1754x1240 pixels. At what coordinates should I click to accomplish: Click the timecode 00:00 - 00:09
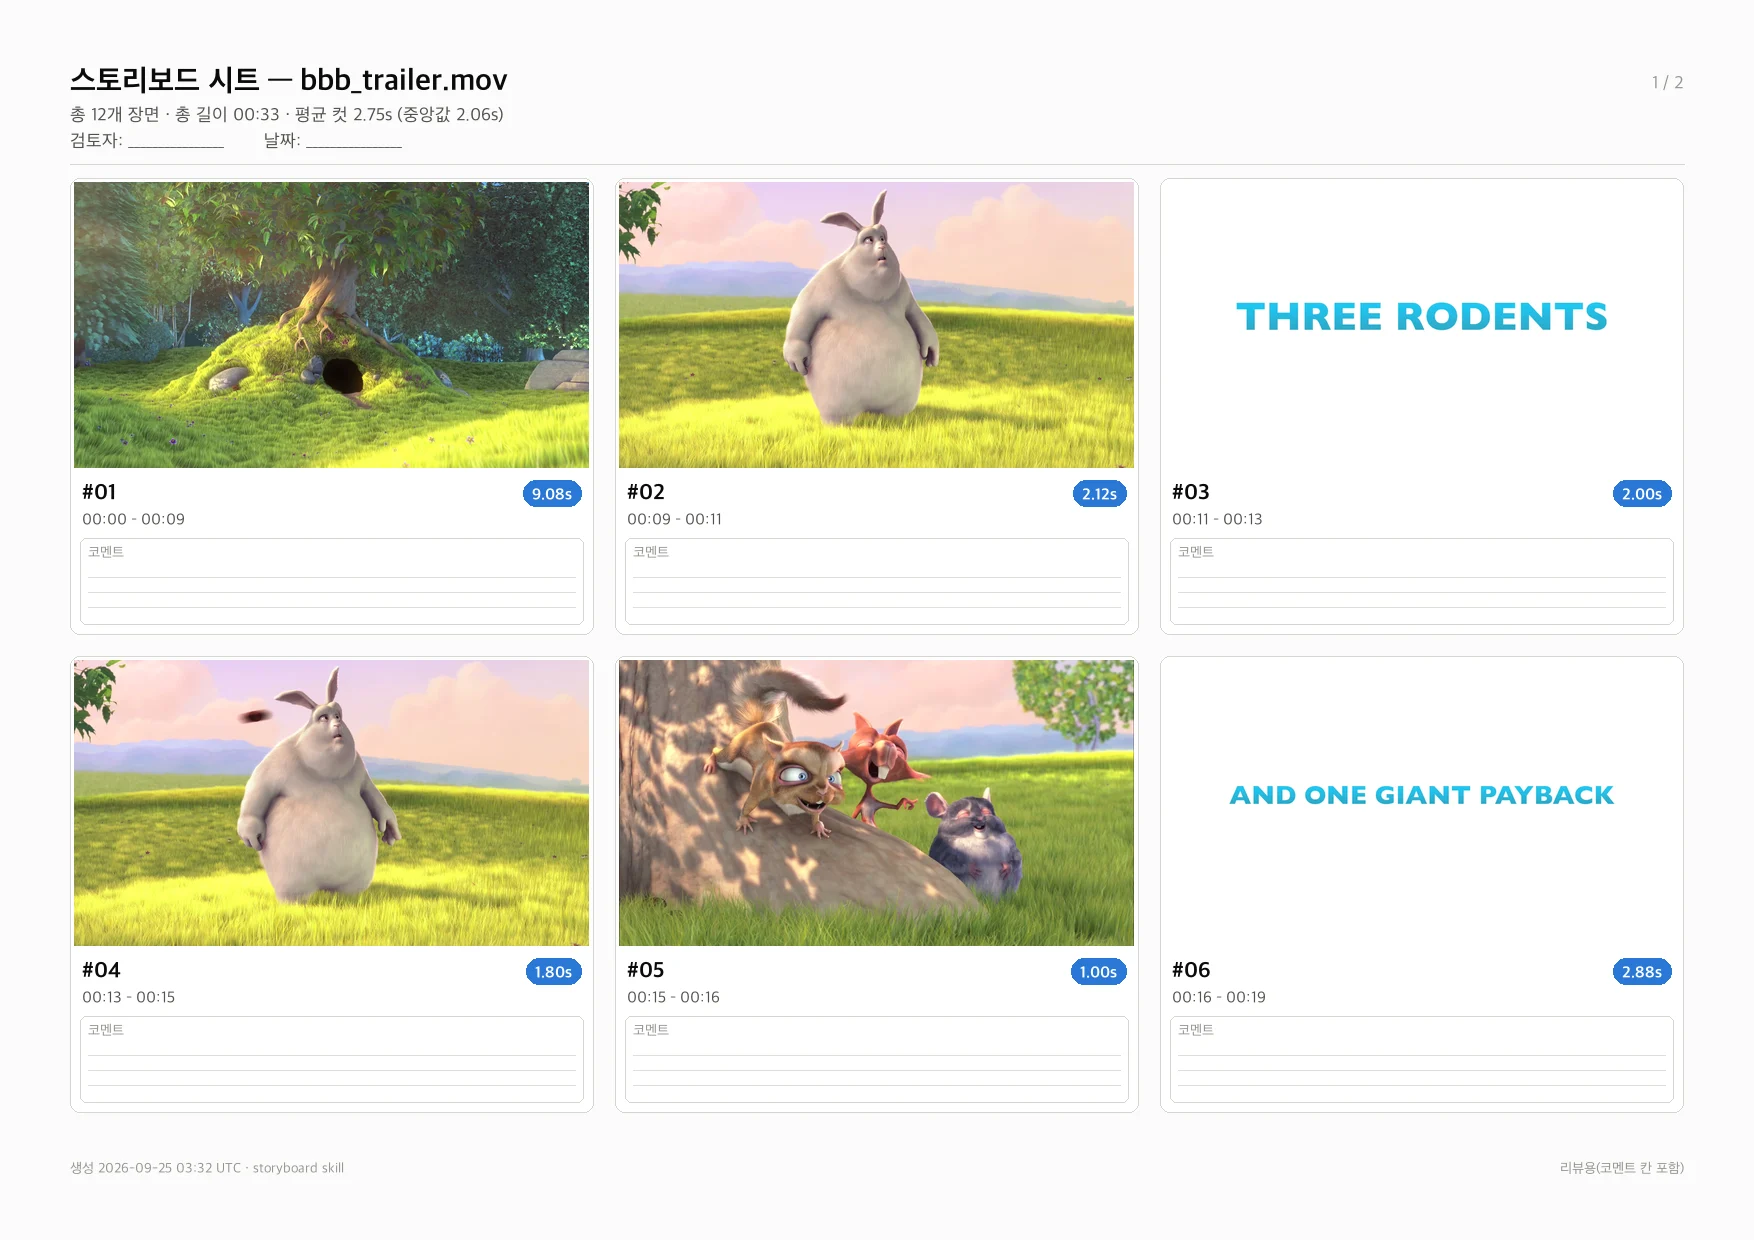point(133,519)
